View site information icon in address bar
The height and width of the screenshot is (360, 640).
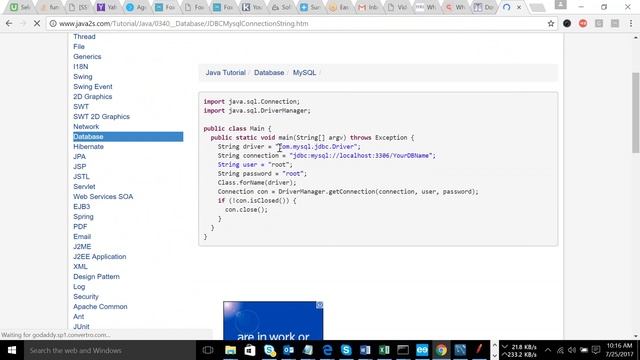53,24
